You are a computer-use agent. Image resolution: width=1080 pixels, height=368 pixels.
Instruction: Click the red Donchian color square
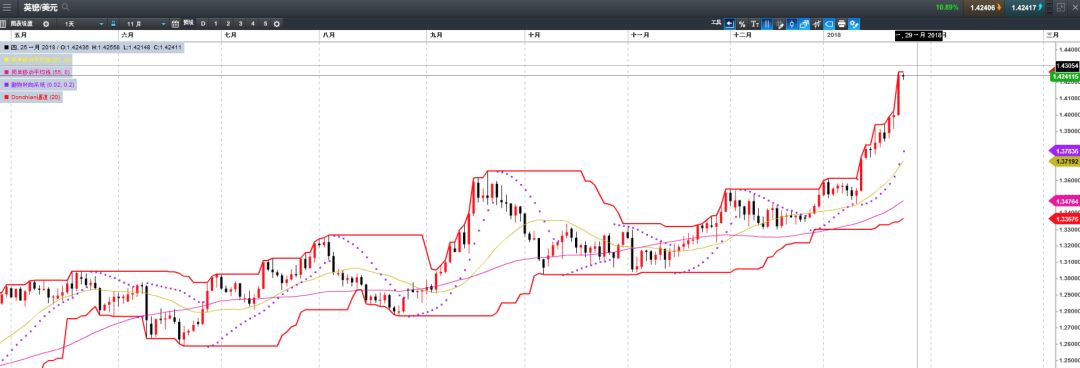tap(6, 97)
